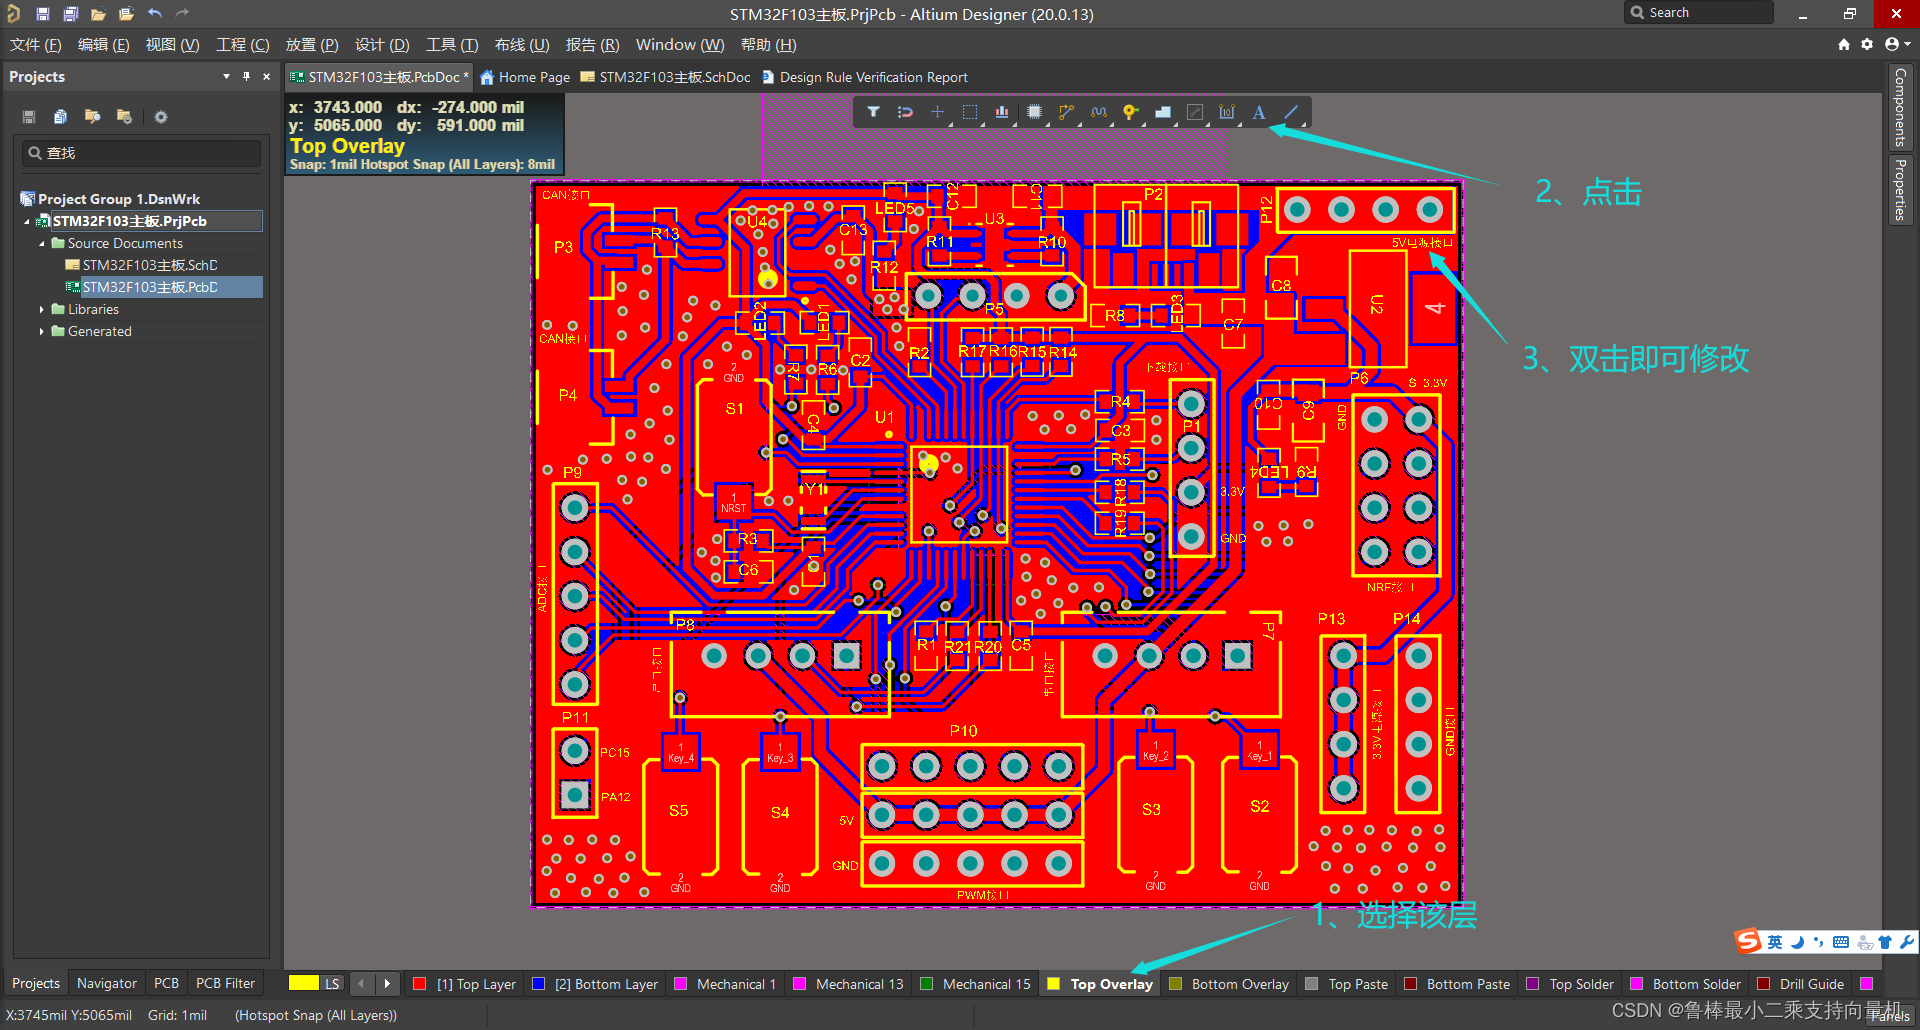
Task: Select STM32F103主板.SchDoc in the project tree
Action: pos(150,265)
